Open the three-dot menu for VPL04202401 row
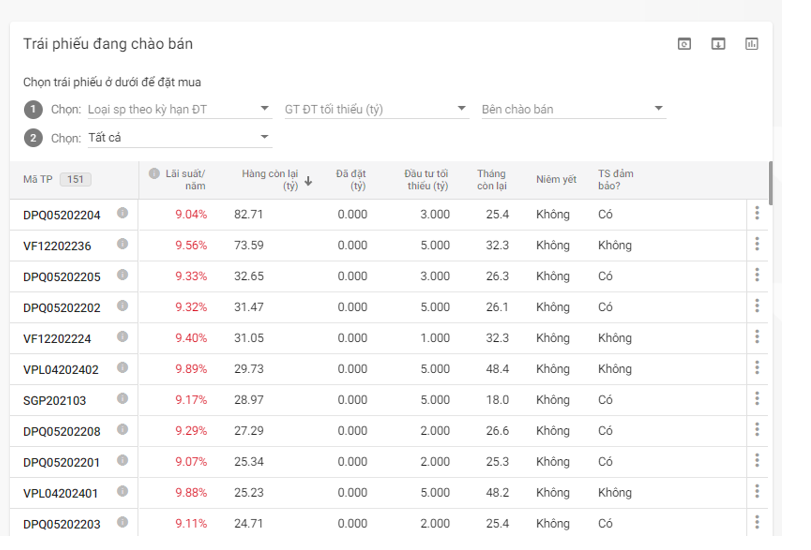Image resolution: width=811 pixels, height=550 pixels. 757,492
